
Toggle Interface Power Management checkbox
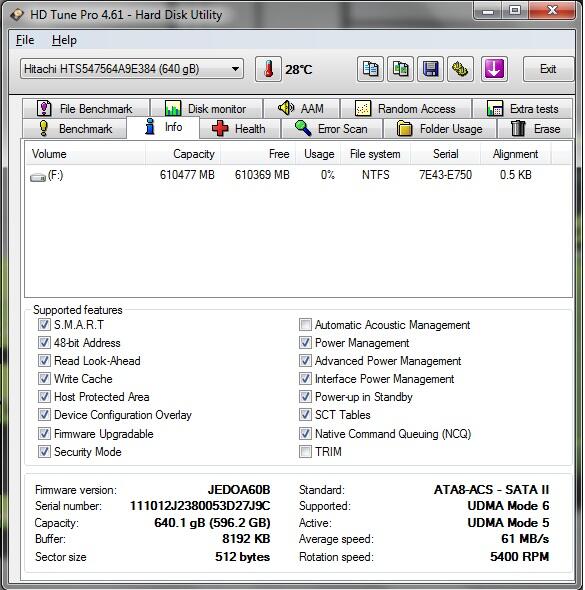click(x=305, y=379)
